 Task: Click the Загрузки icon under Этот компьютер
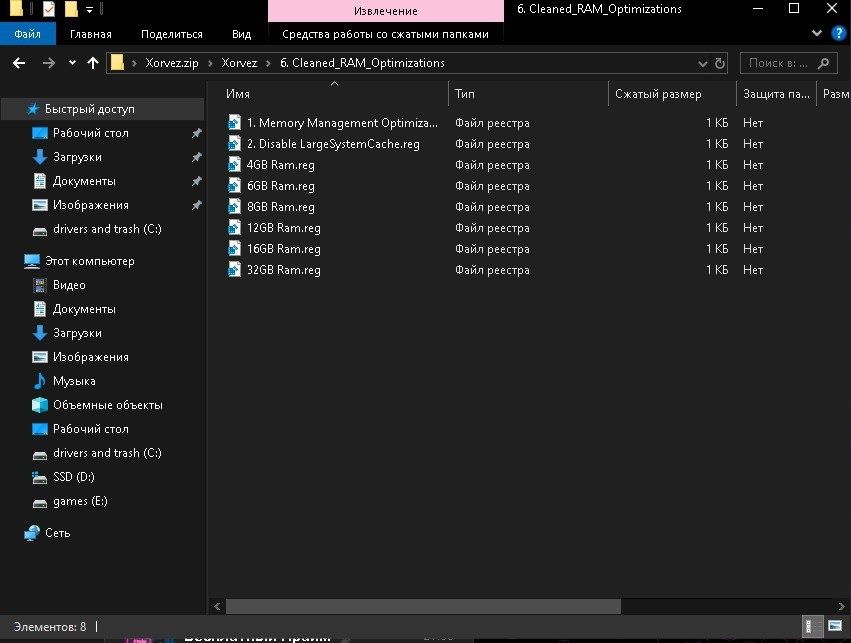pos(40,333)
